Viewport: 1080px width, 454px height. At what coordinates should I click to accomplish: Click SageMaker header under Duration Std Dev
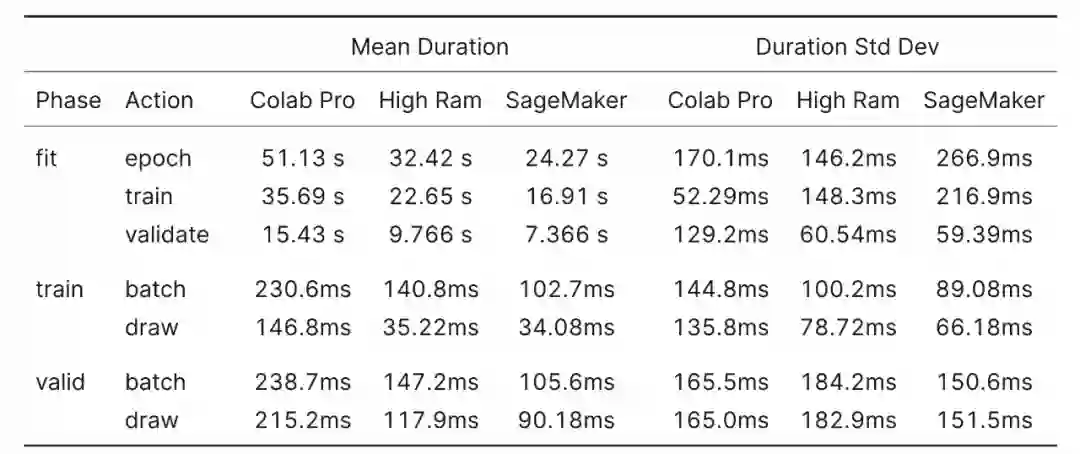tap(984, 100)
